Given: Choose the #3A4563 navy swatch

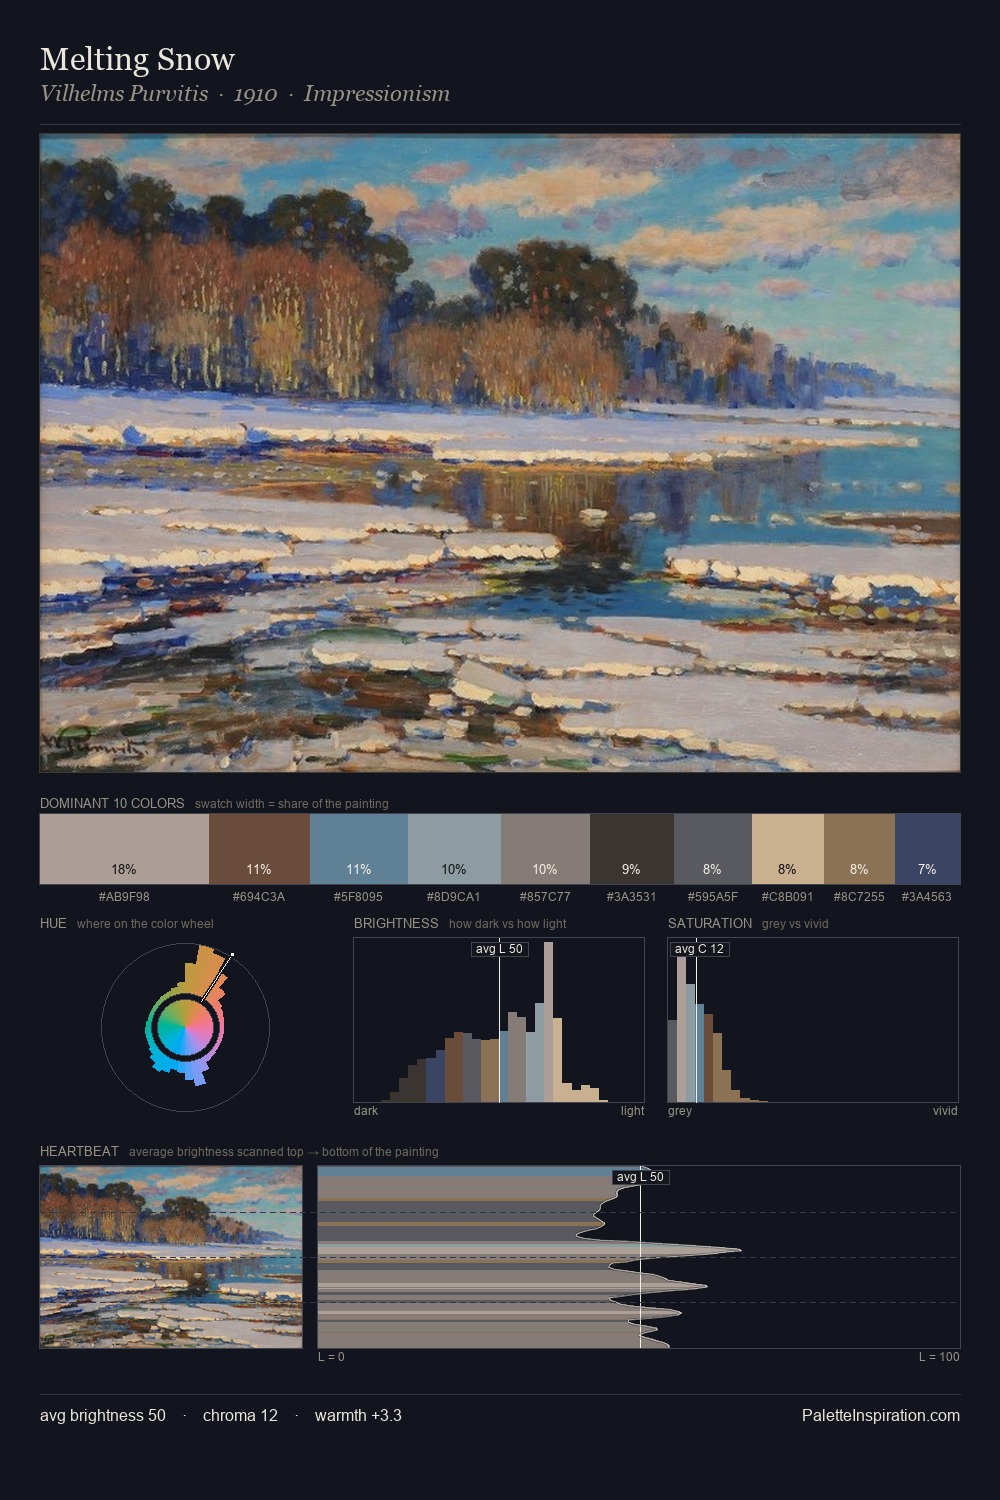Looking at the screenshot, I should click(x=927, y=849).
